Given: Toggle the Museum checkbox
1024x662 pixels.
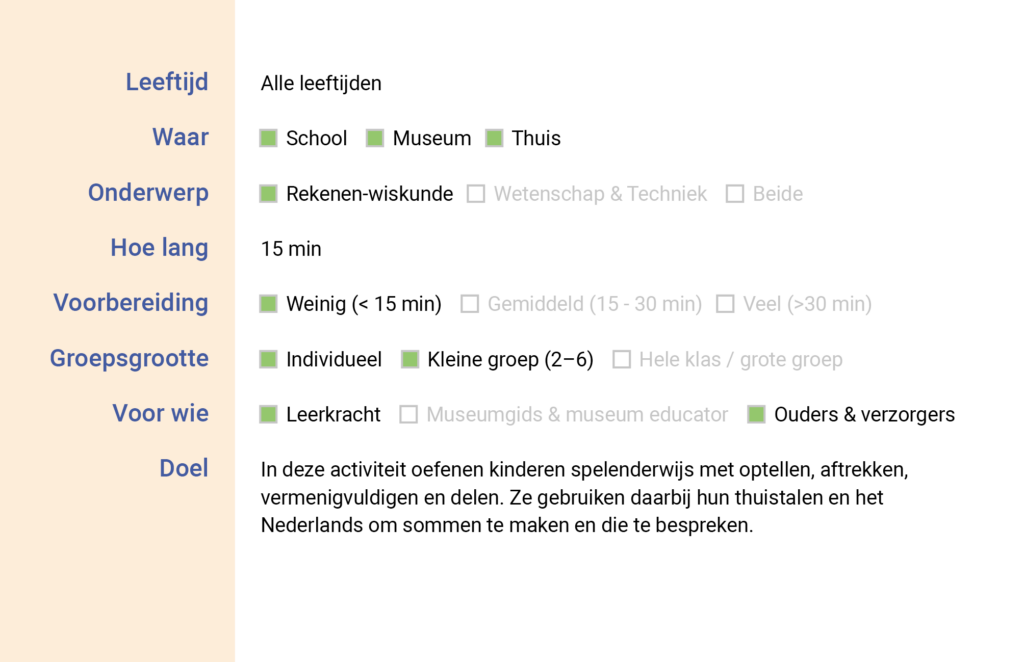Looking at the screenshot, I should click(x=375, y=139).
